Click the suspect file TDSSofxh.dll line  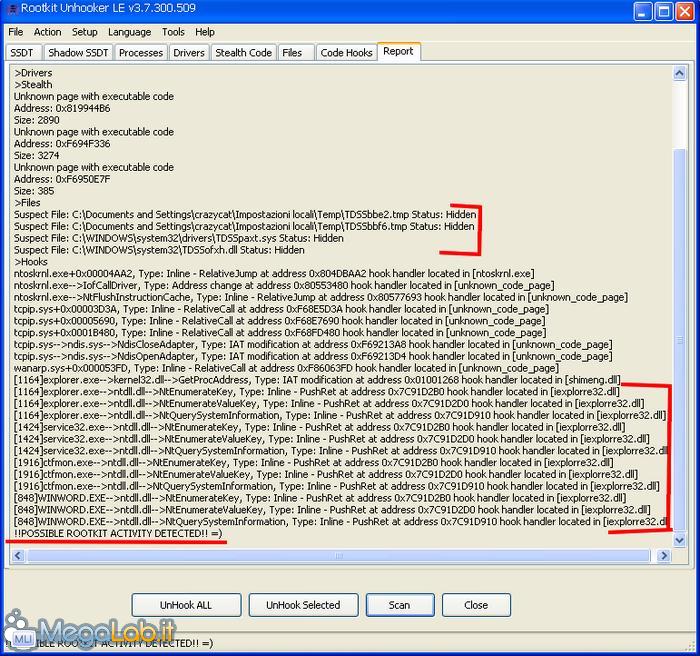click(159, 250)
